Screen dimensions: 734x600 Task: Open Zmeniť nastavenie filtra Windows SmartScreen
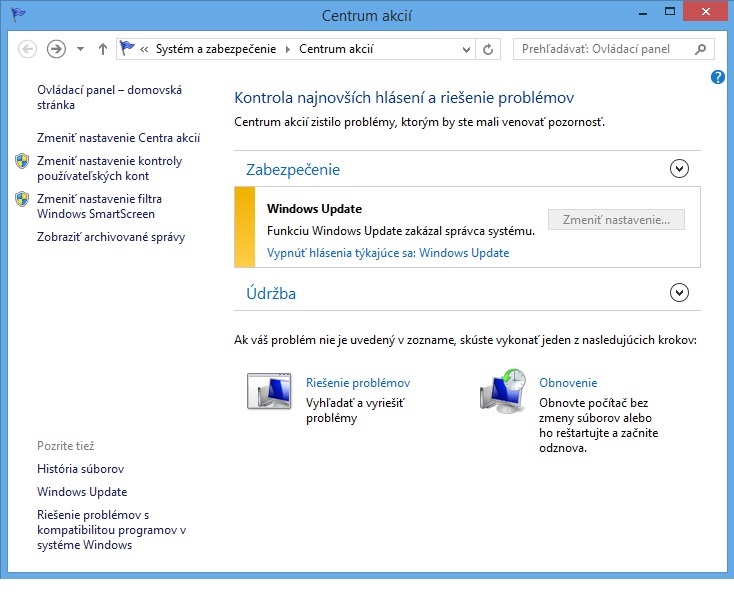(99, 206)
